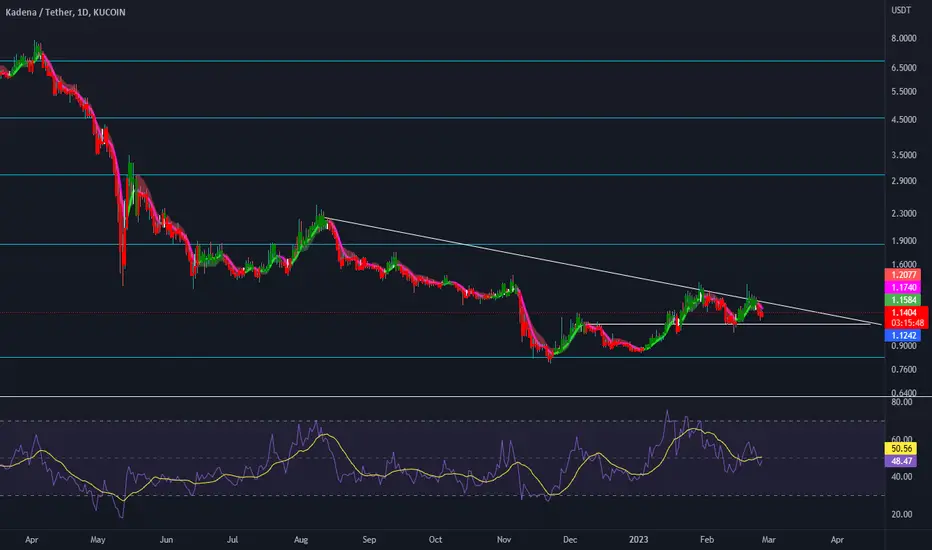Viewport: 932px width, 550px height.
Task: Click the yellow 50.56 RSI tag
Action: pos(902,448)
